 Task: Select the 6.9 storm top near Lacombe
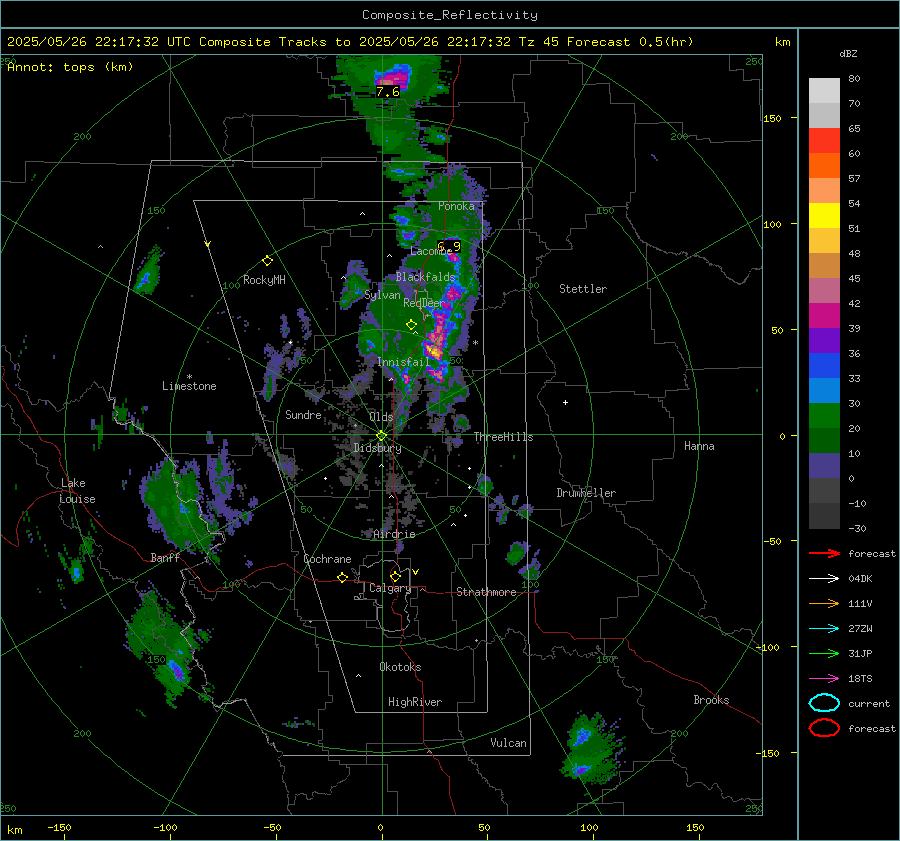[449, 246]
